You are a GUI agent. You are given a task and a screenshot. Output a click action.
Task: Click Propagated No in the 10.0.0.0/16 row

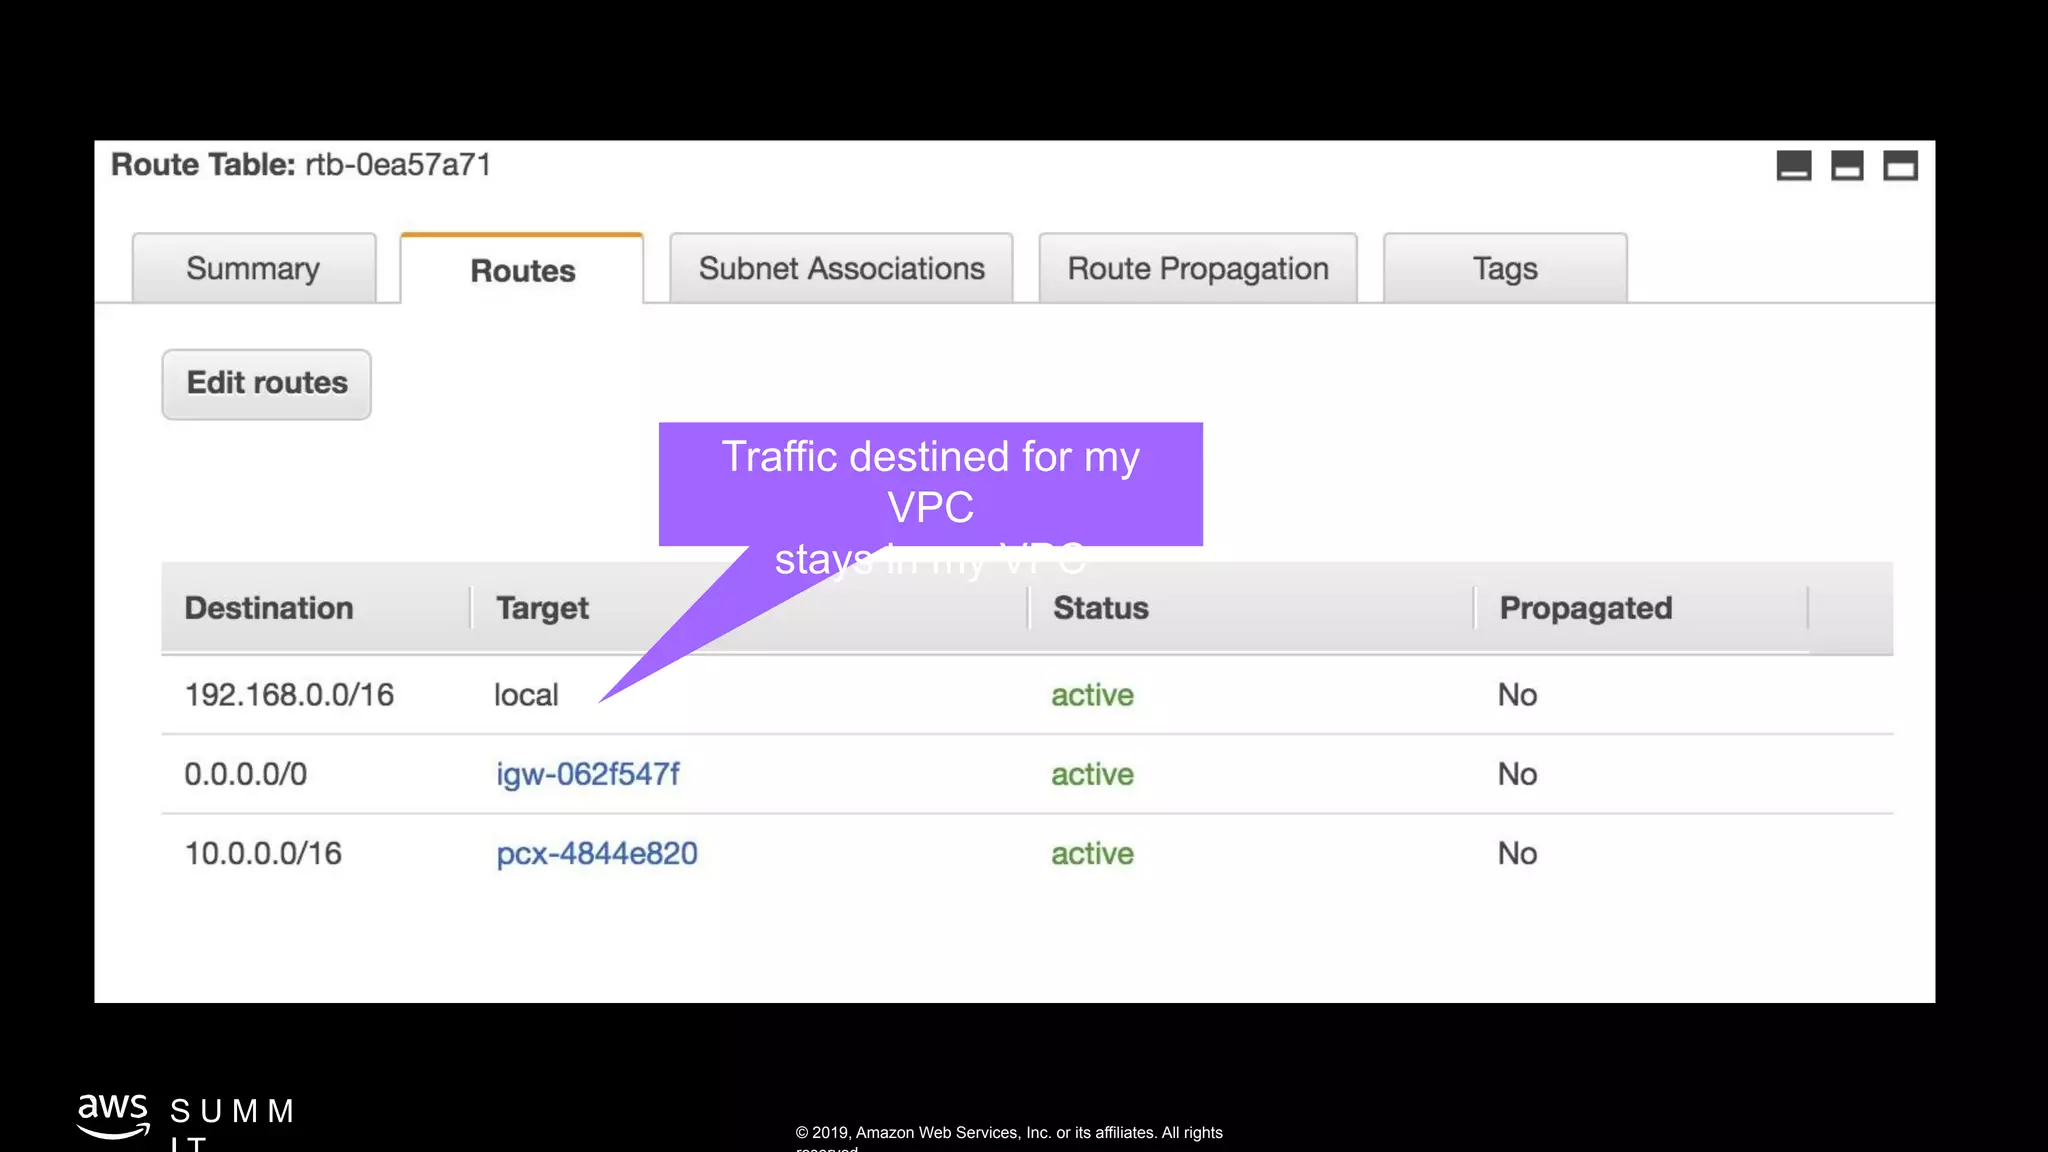pos(1517,853)
